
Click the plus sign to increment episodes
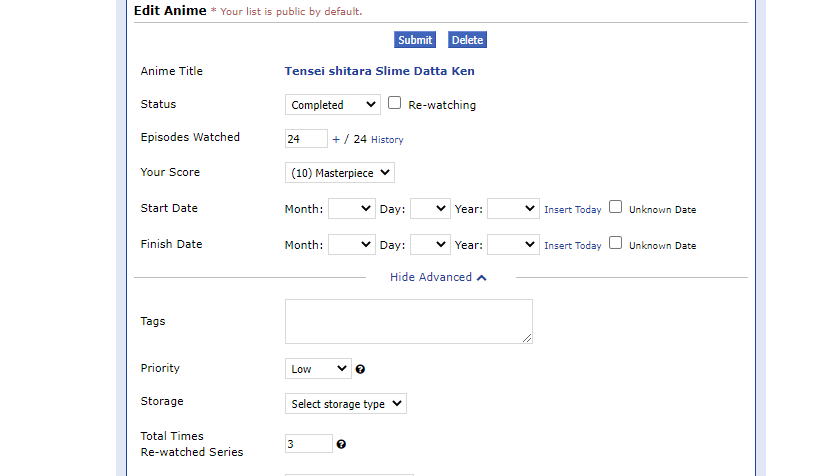pos(336,139)
